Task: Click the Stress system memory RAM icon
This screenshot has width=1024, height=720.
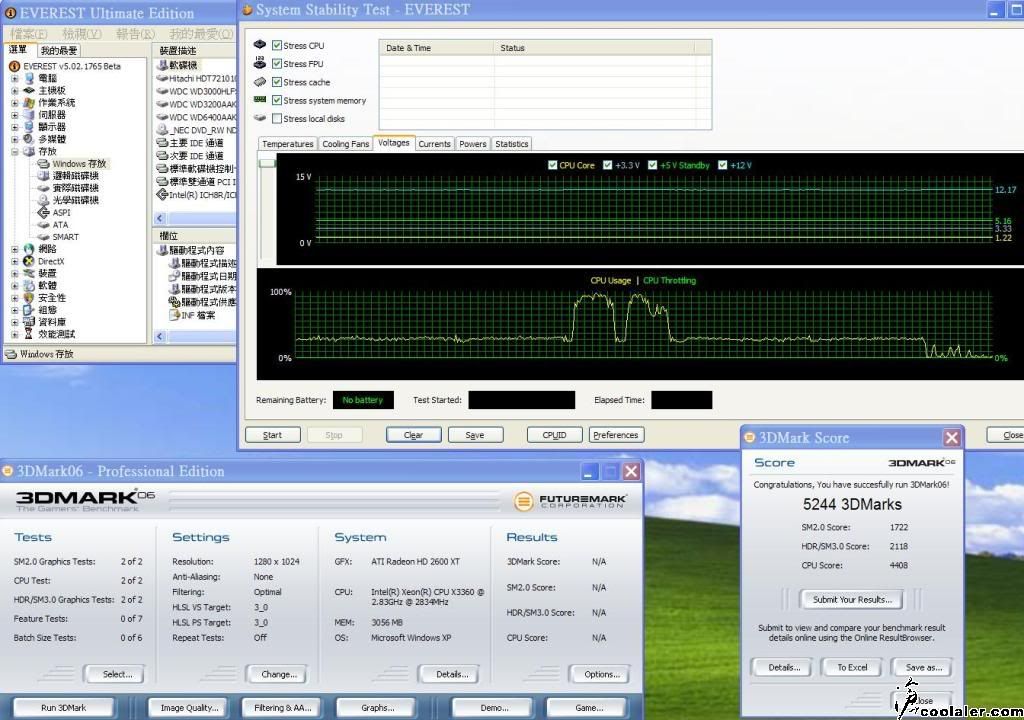Action: point(260,100)
